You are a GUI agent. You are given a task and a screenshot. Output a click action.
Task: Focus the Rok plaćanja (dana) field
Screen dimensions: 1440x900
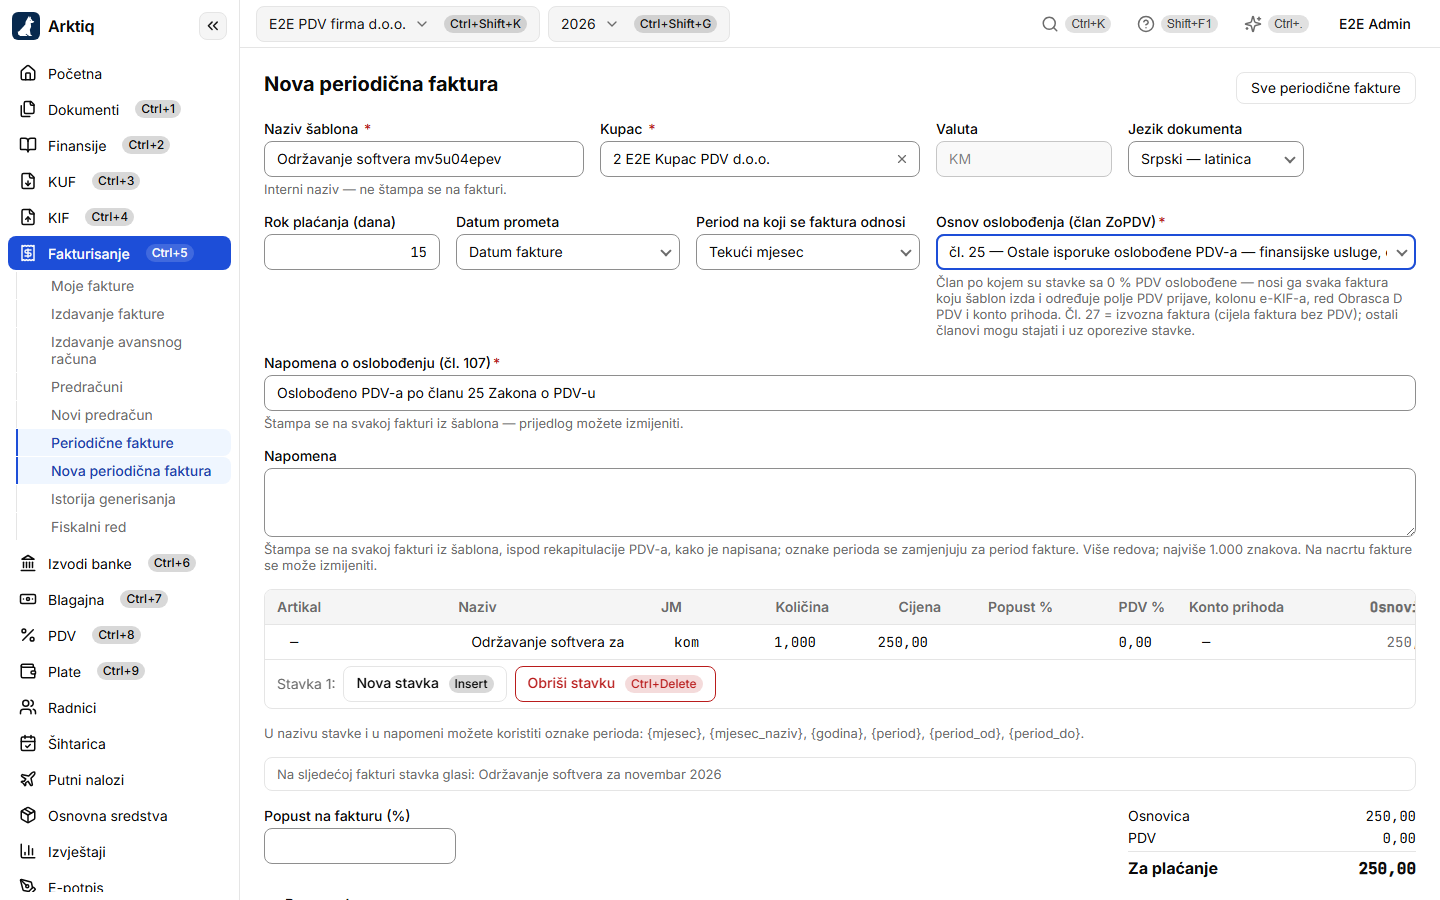352,252
